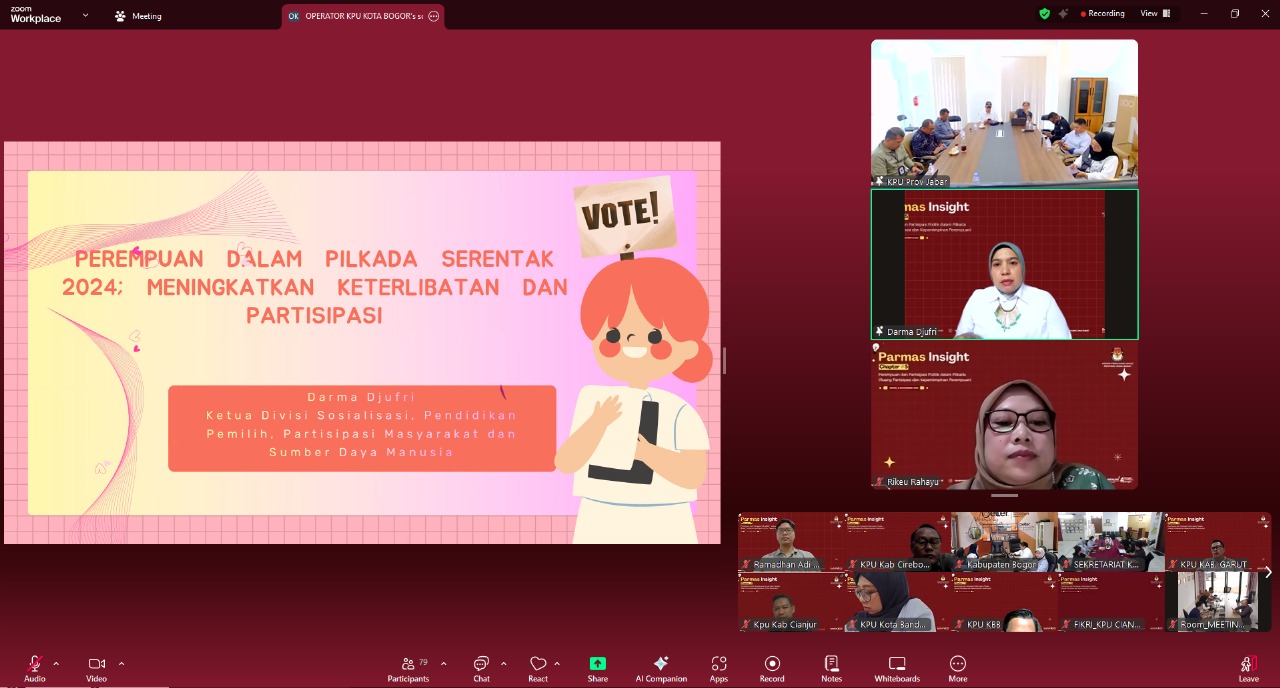Show next page of participant thumbnails
Image resolution: width=1280 pixels, height=688 pixels.
coord(1268,572)
